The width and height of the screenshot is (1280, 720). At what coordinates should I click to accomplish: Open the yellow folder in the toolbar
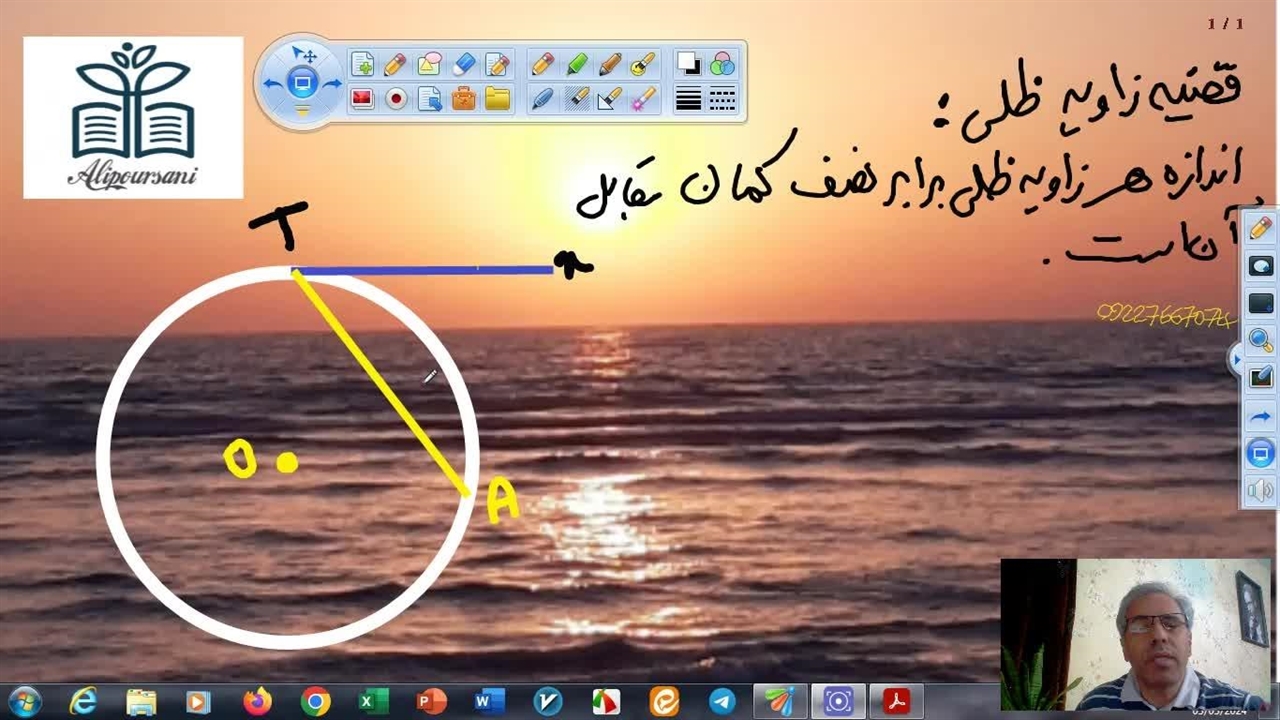[497, 99]
